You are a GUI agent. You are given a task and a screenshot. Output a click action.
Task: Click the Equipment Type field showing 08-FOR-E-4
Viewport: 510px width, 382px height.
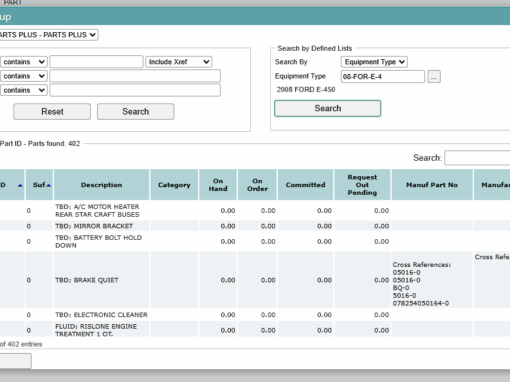(x=383, y=76)
